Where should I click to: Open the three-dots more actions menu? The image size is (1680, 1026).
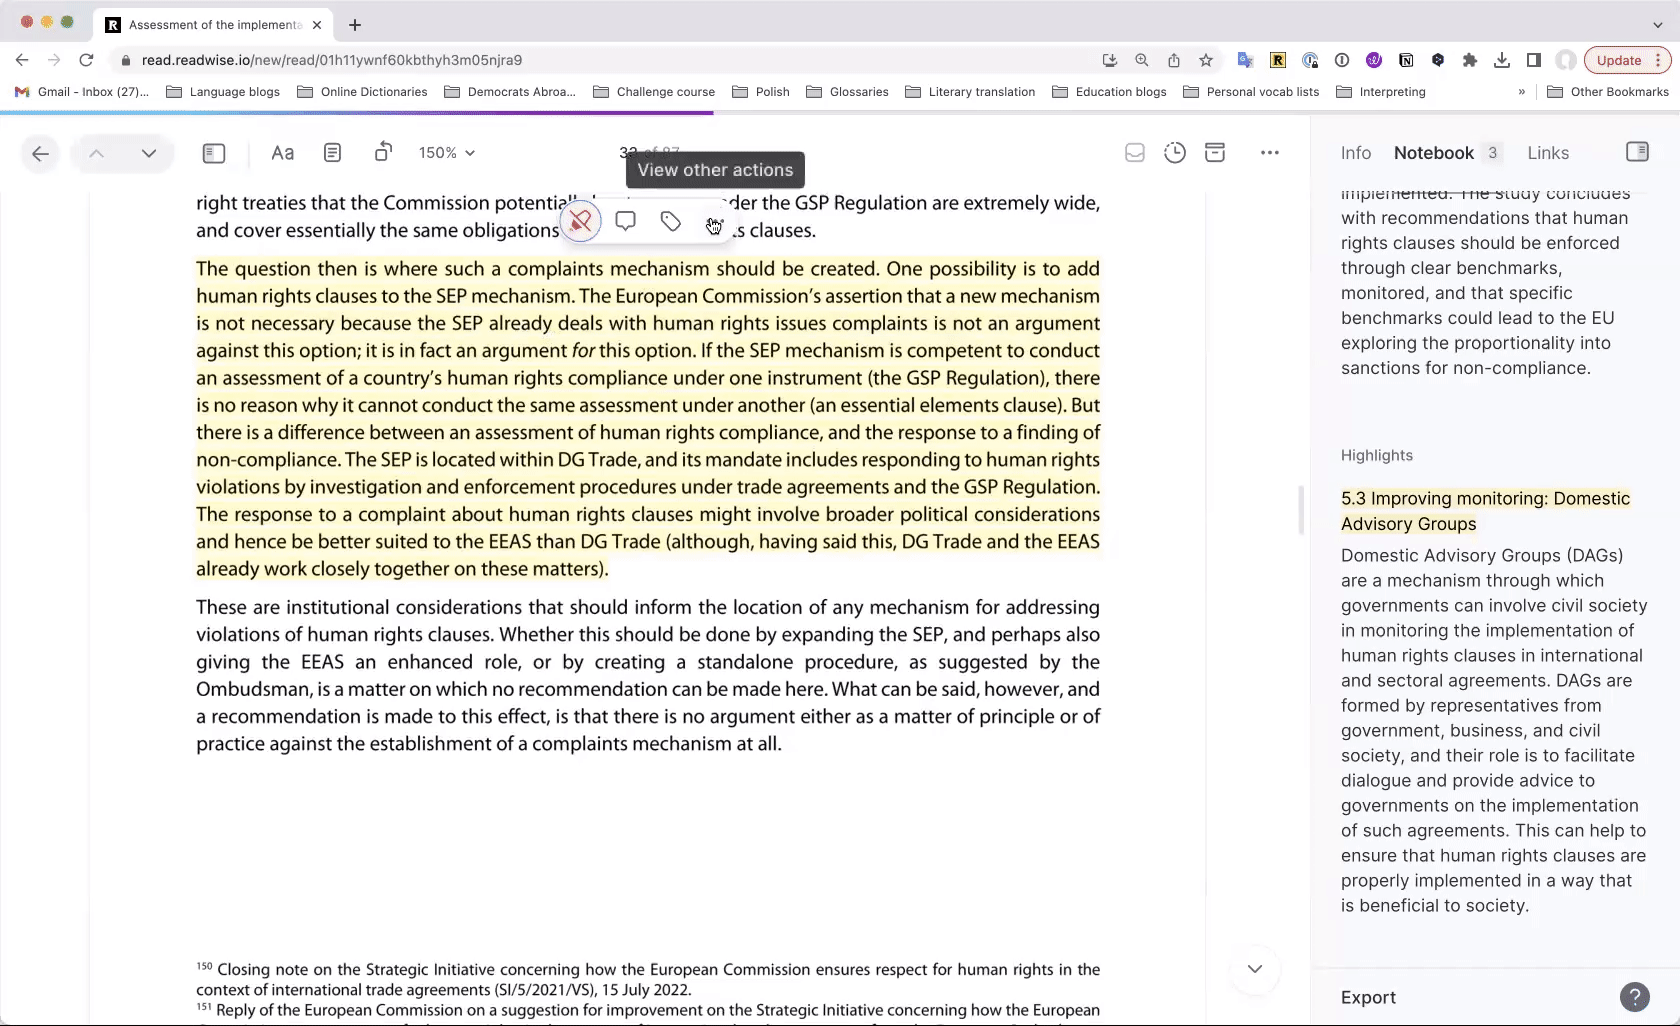click(1270, 153)
